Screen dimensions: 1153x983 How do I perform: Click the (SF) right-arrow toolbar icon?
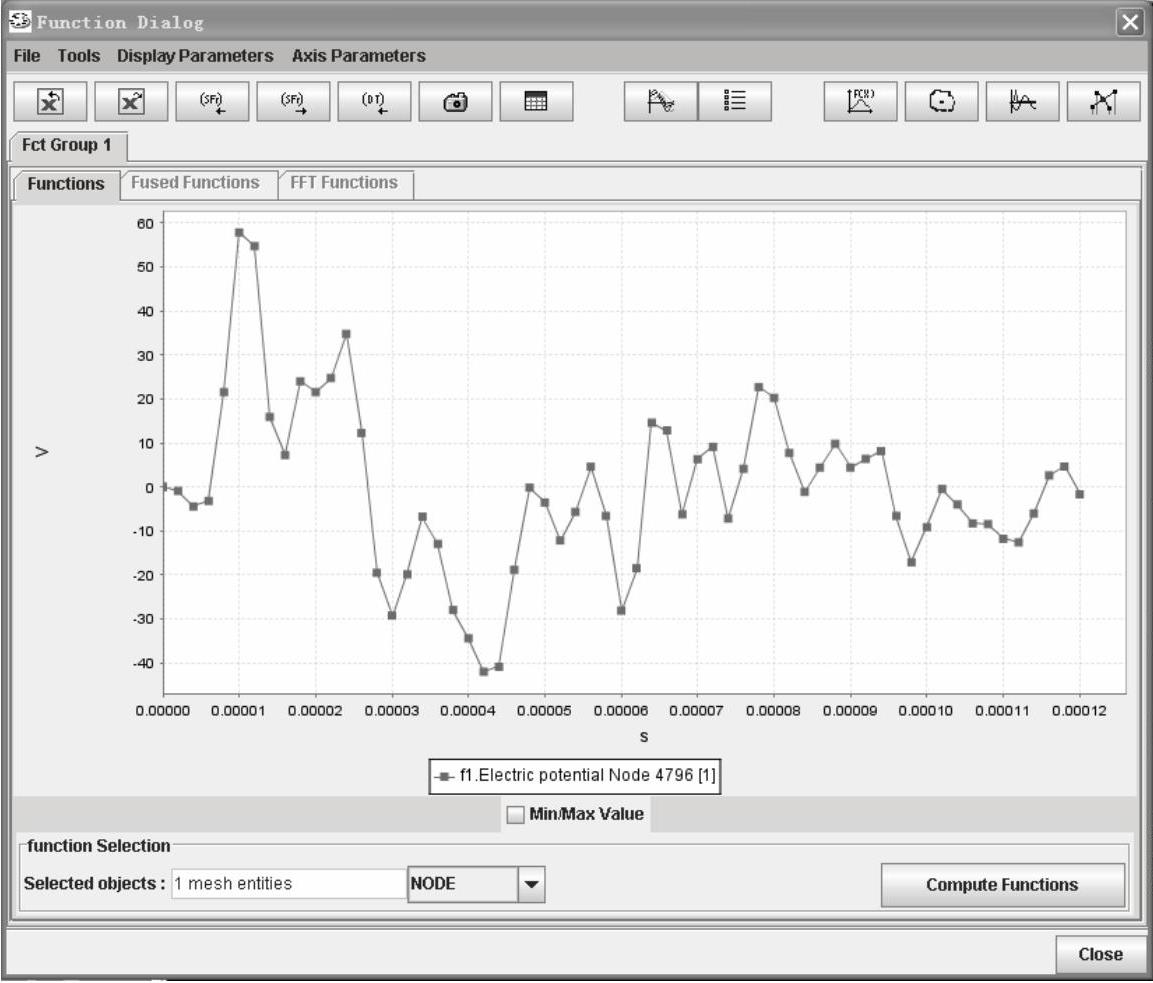click(x=293, y=101)
